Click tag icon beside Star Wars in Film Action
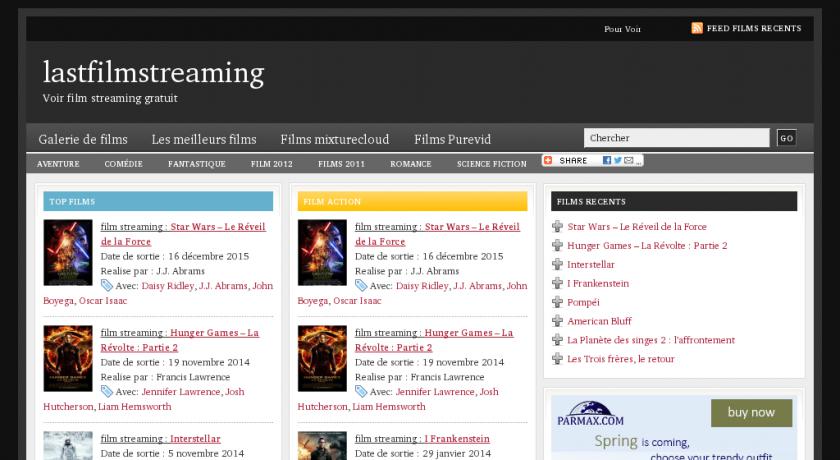The width and height of the screenshot is (840, 460). [x=361, y=285]
